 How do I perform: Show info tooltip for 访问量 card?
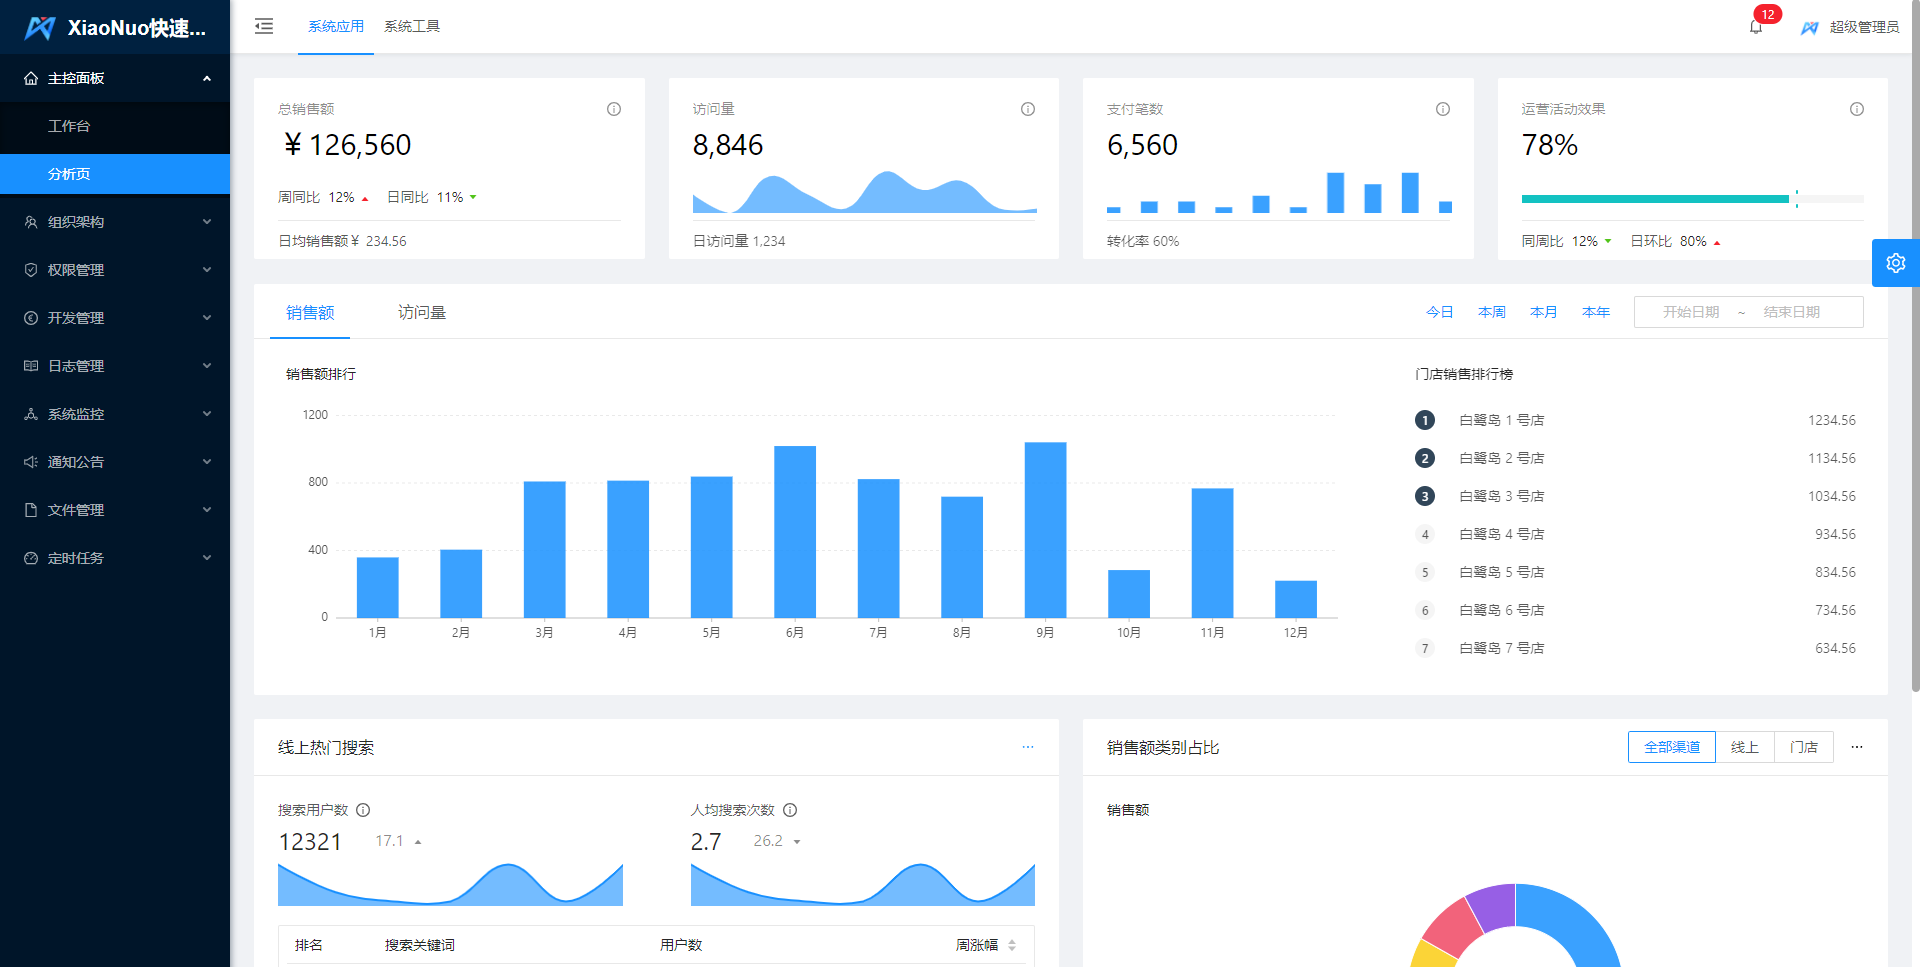pos(1028,109)
